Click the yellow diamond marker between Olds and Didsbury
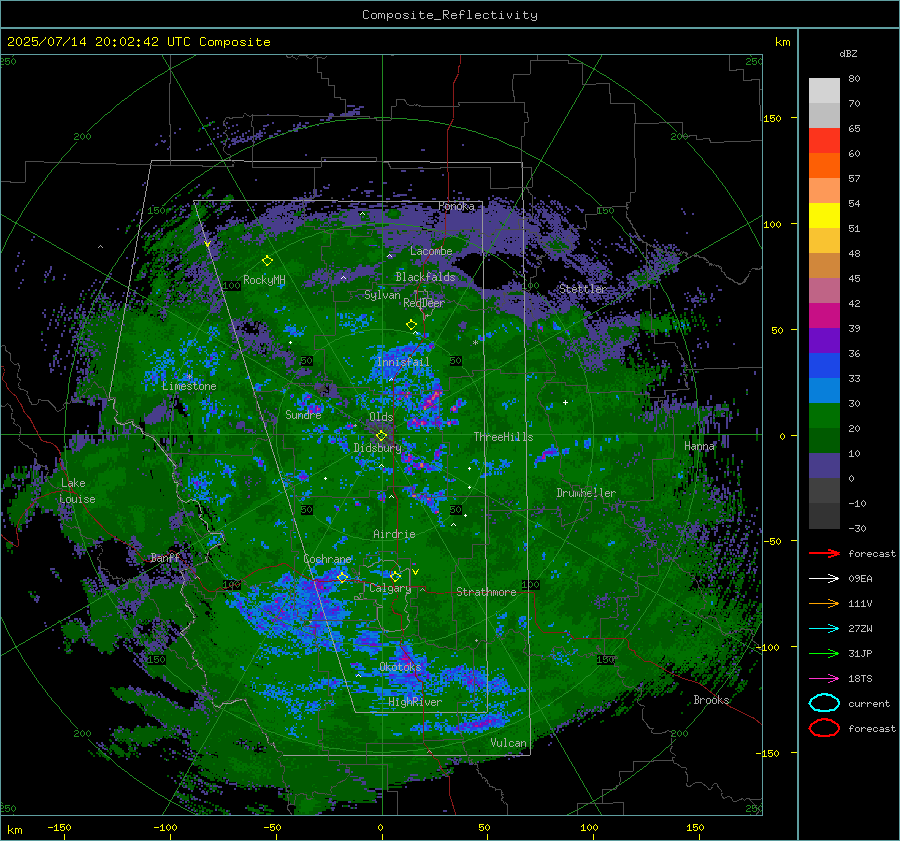 381,436
